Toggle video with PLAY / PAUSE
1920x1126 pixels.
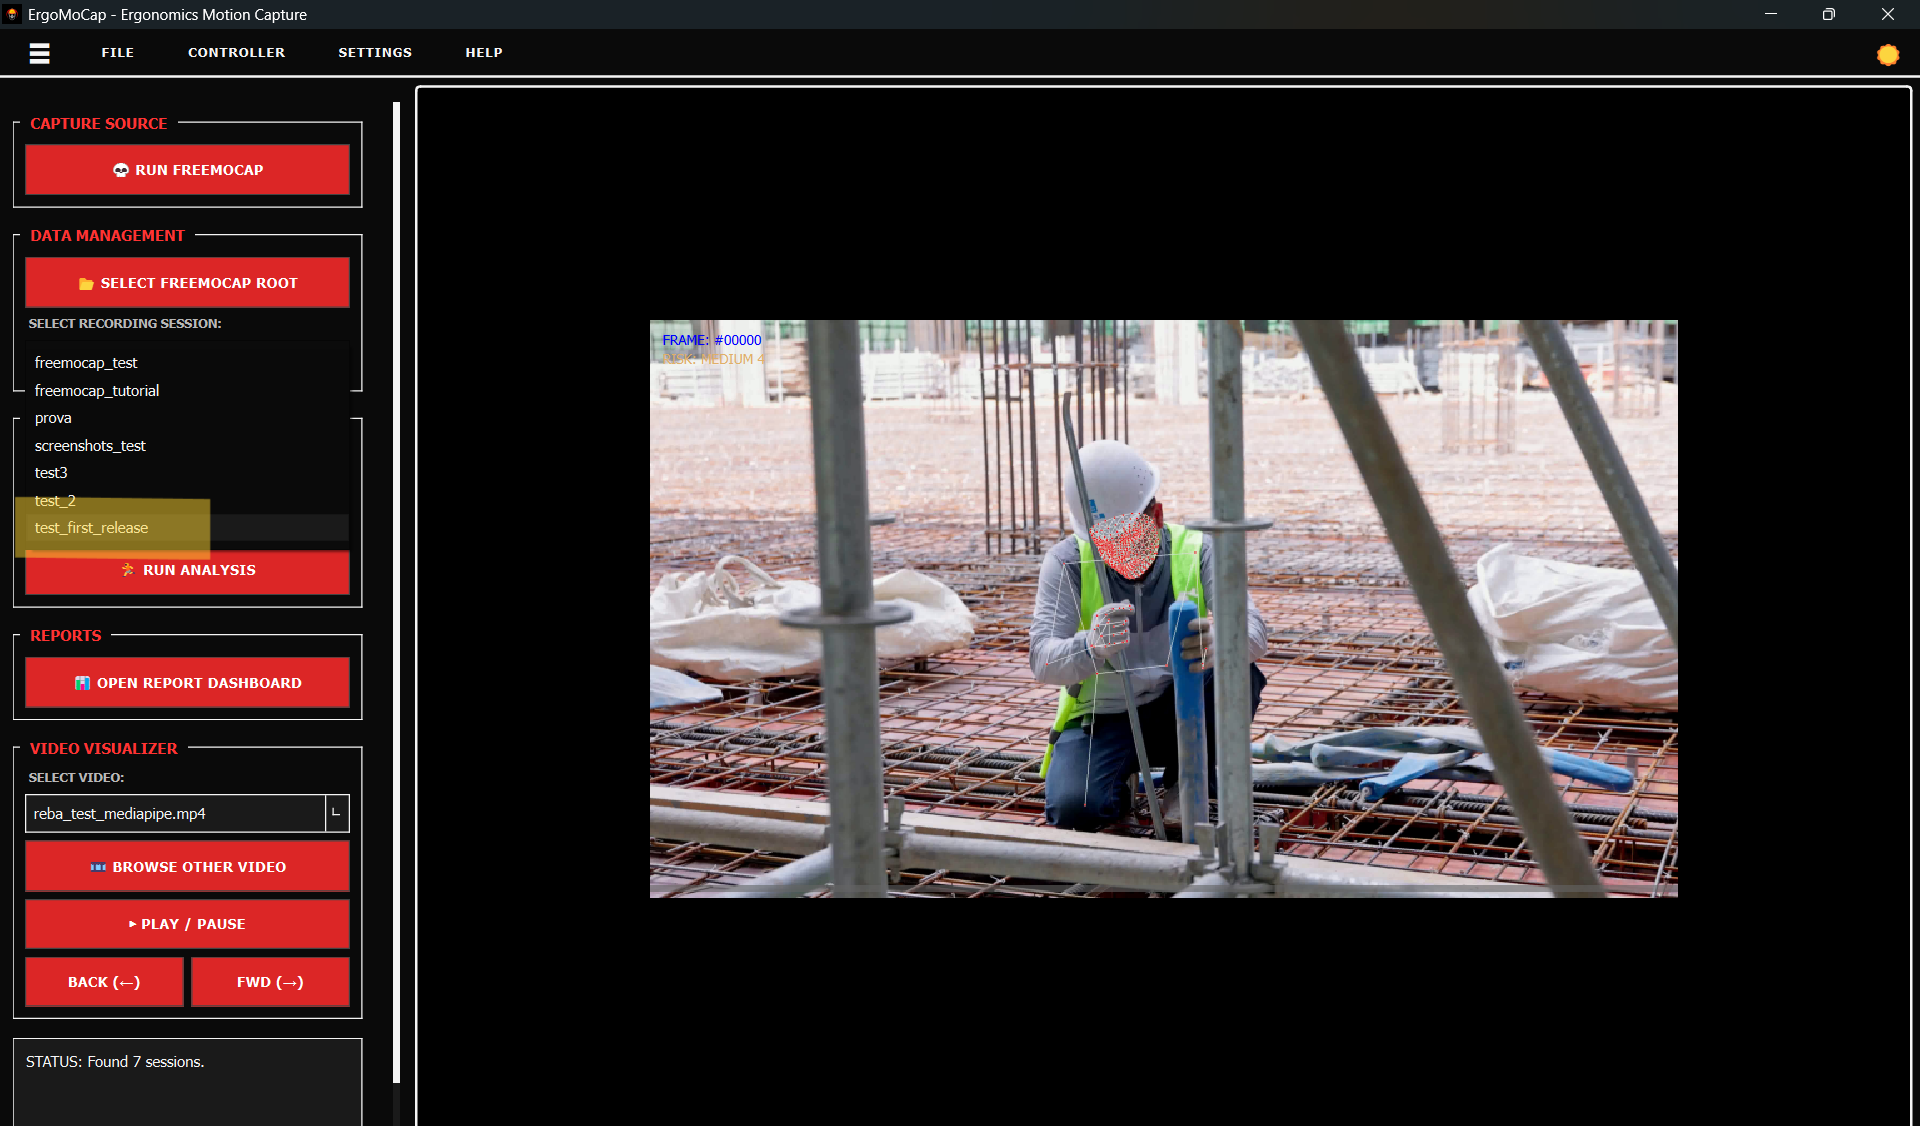click(187, 924)
